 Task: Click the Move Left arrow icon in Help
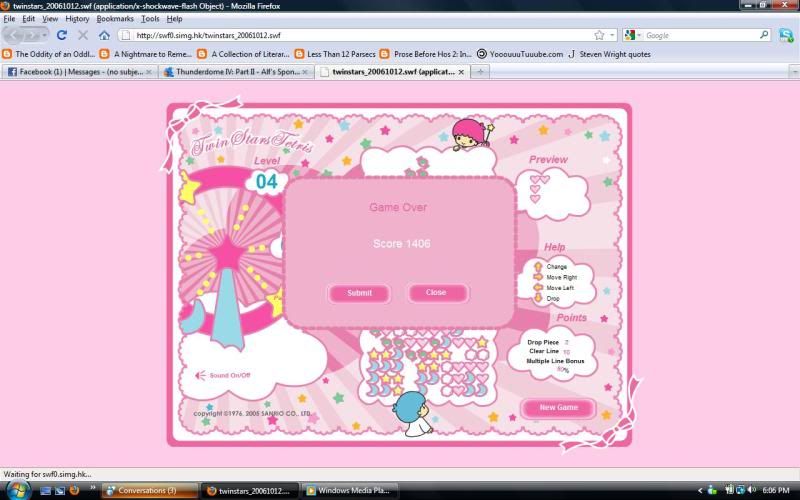pyautogui.click(x=538, y=288)
